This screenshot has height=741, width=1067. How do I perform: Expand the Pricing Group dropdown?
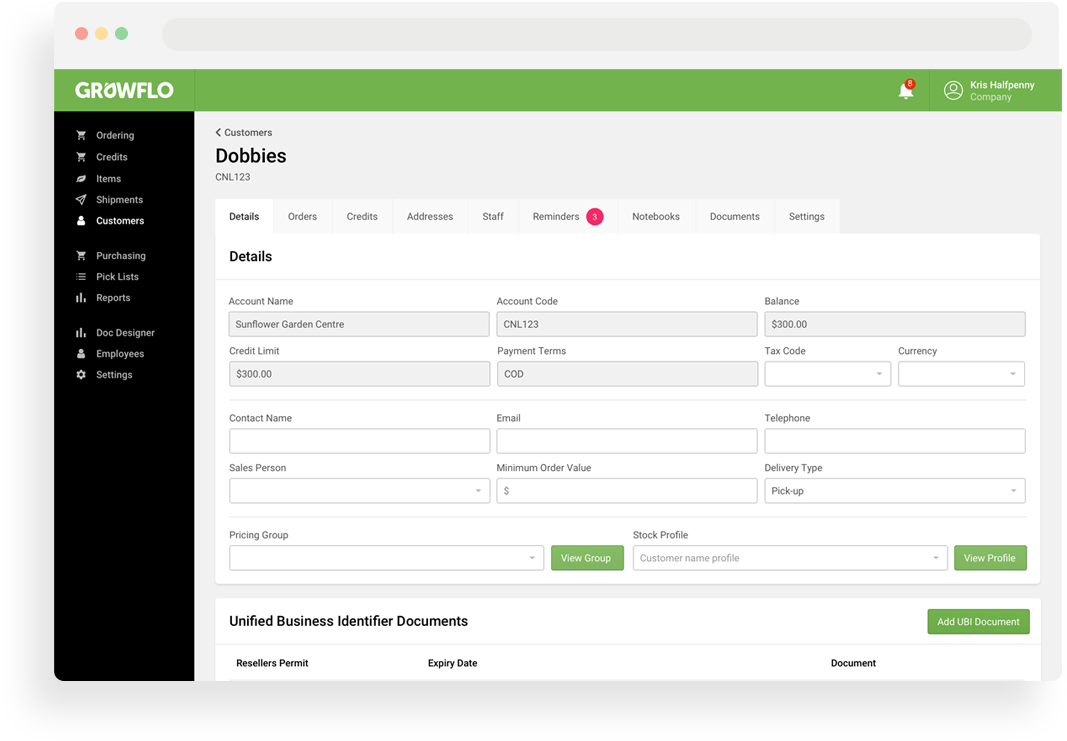pos(386,557)
